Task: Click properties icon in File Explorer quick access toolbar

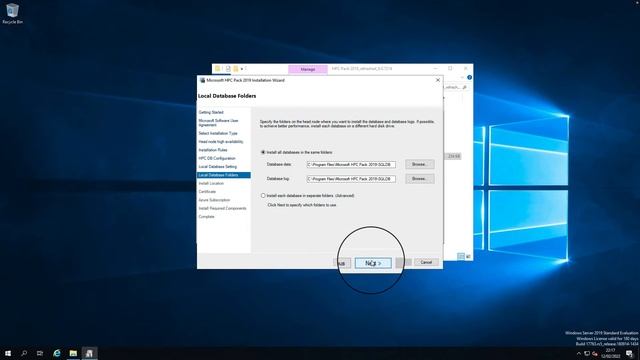Action: [x=228, y=69]
